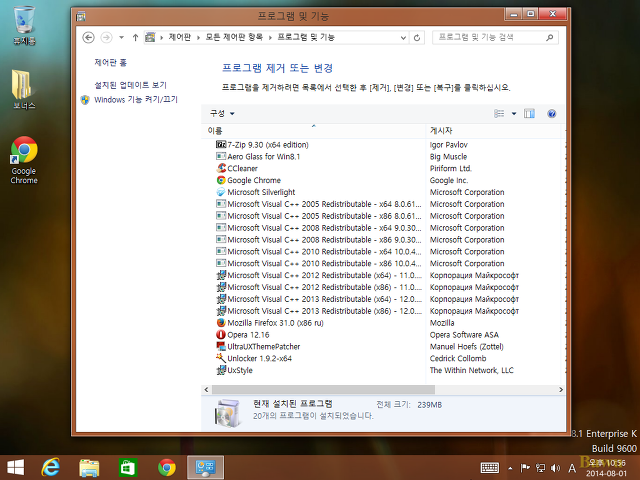This screenshot has width=640, height=480.
Task: Click the 제어판 breadcrumb
Action: click(x=180, y=38)
